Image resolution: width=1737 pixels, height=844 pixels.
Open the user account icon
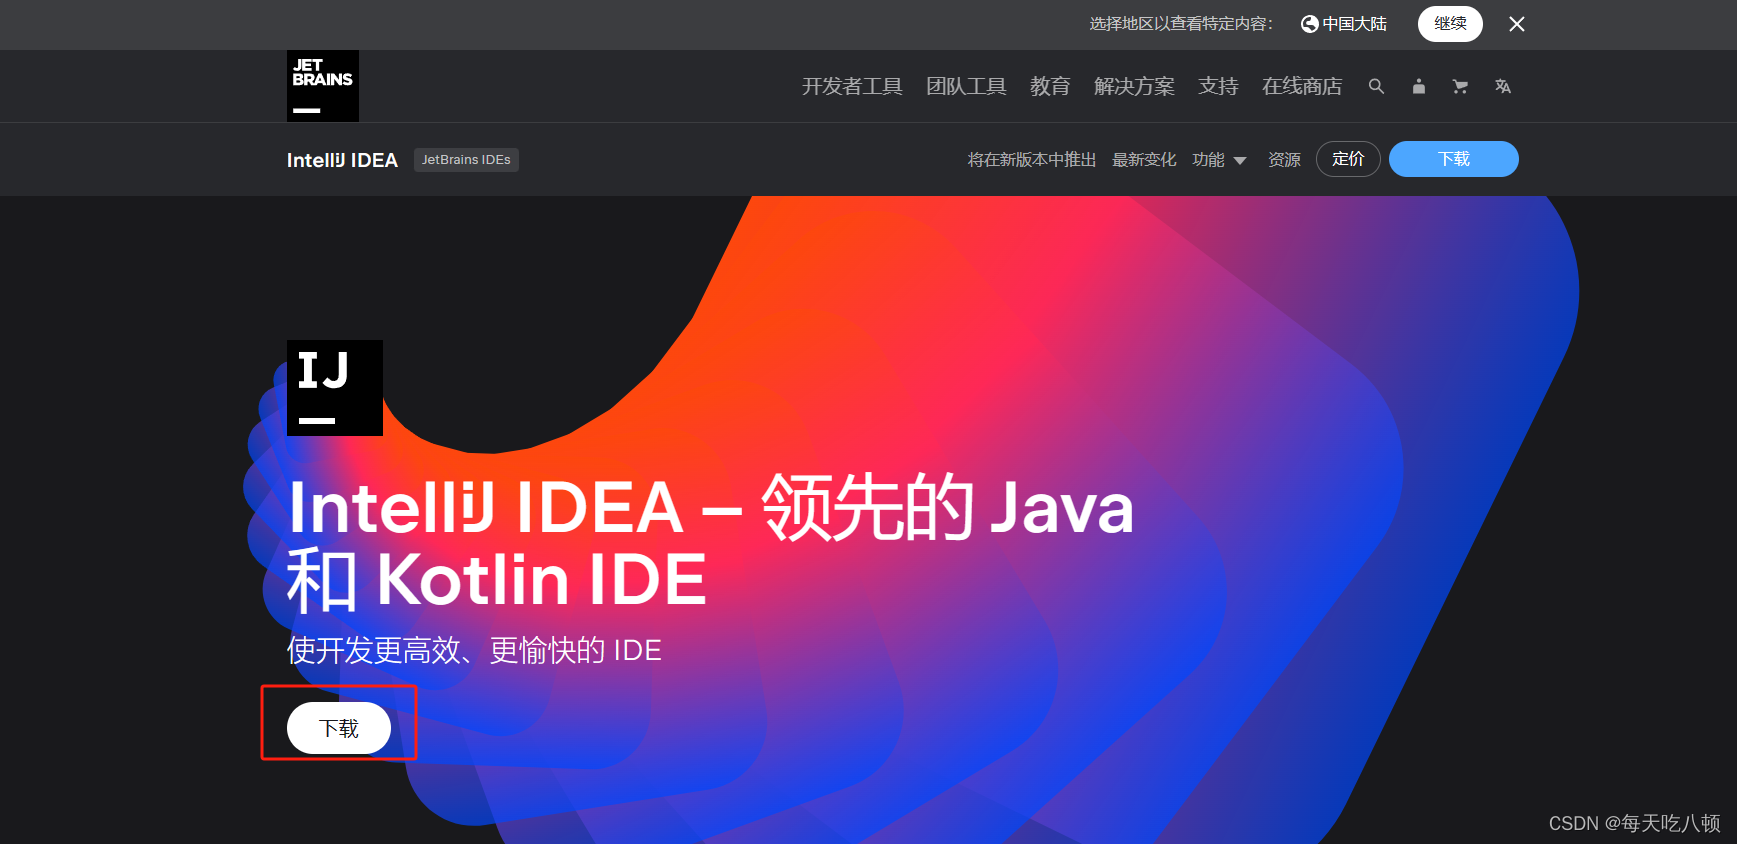pyautogui.click(x=1418, y=87)
